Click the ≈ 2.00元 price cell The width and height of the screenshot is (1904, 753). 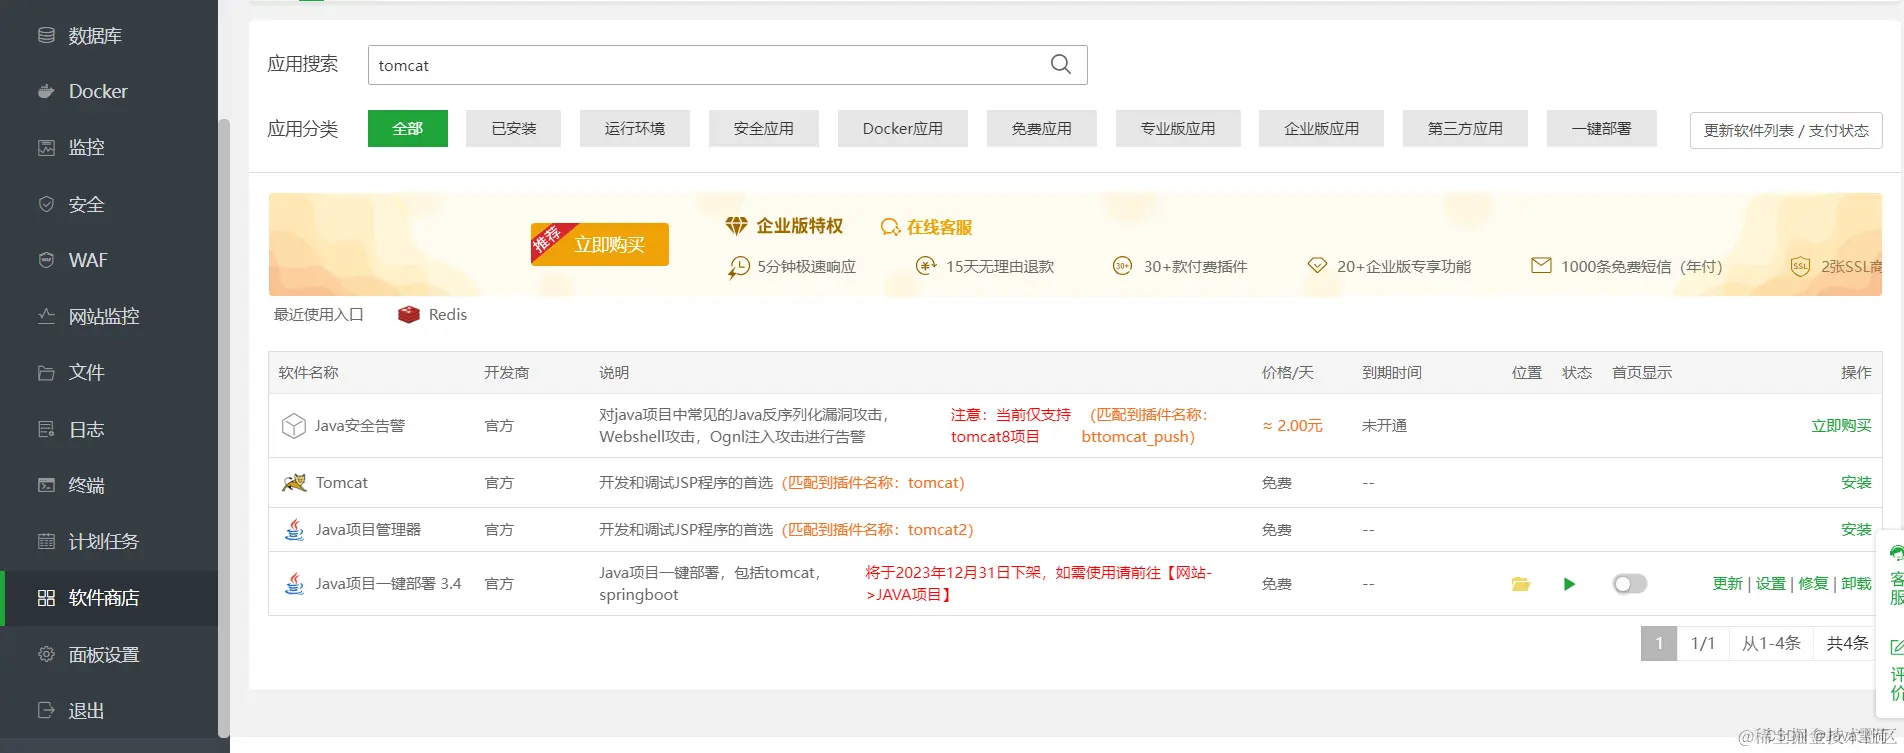[x=1292, y=426]
